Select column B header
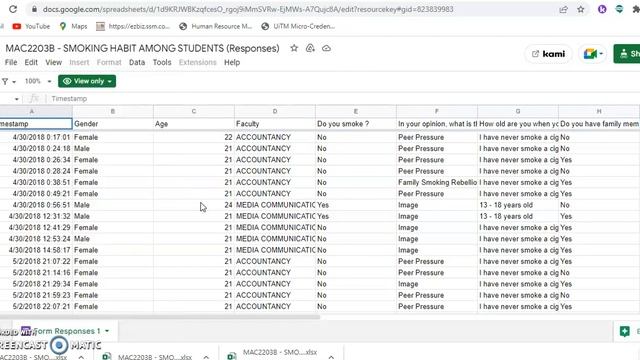 pyautogui.click(x=113, y=111)
